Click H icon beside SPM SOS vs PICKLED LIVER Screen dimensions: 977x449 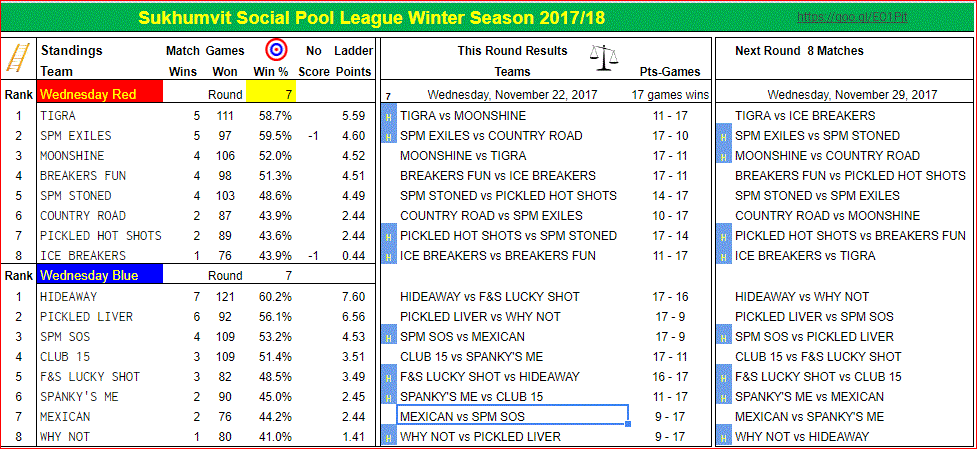[x=723, y=337]
